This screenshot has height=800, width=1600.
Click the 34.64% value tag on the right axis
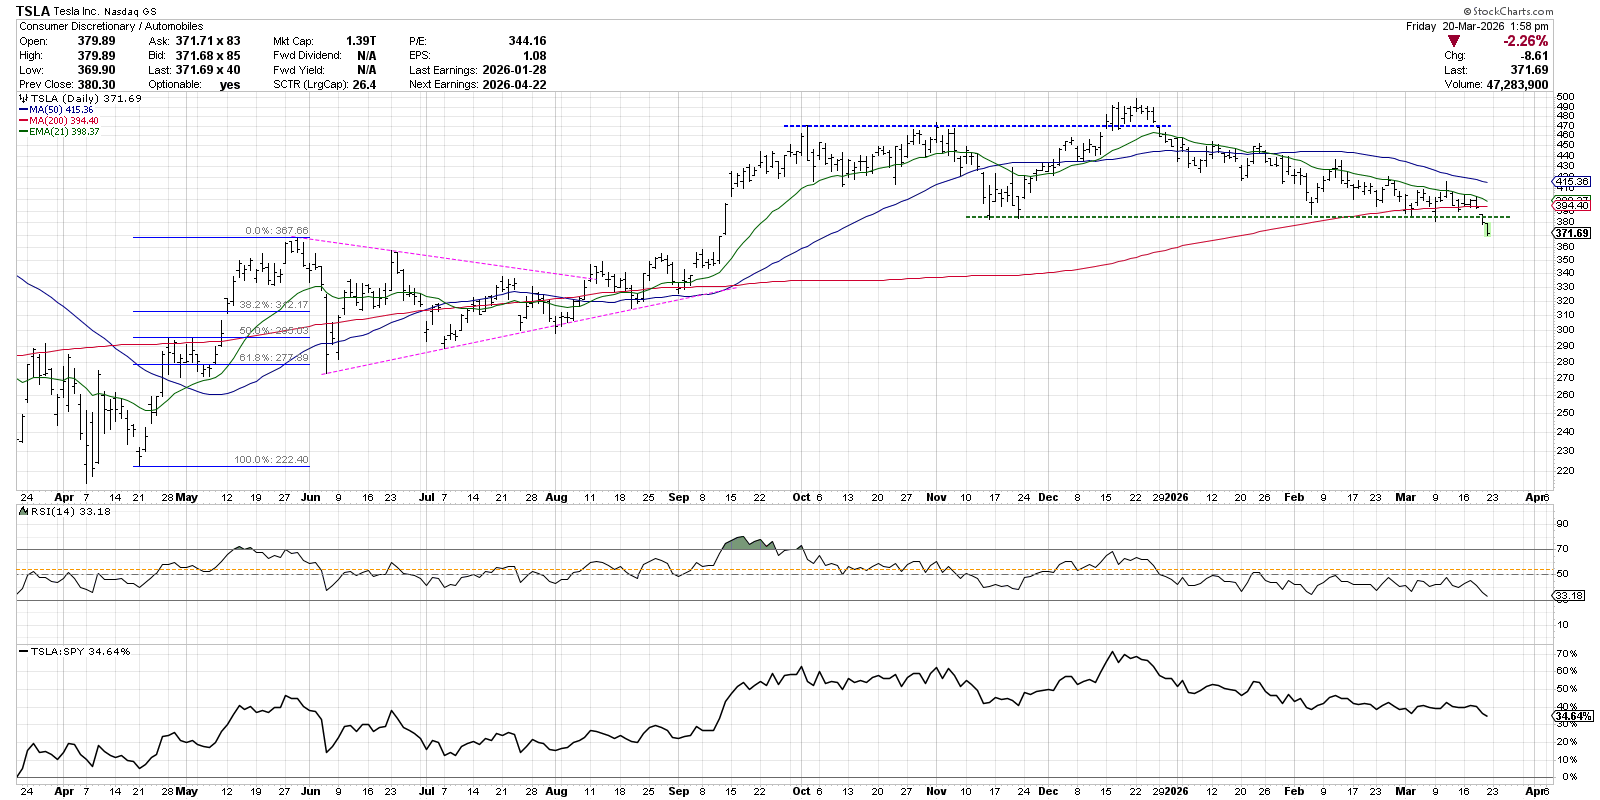[x=1570, y=716]
